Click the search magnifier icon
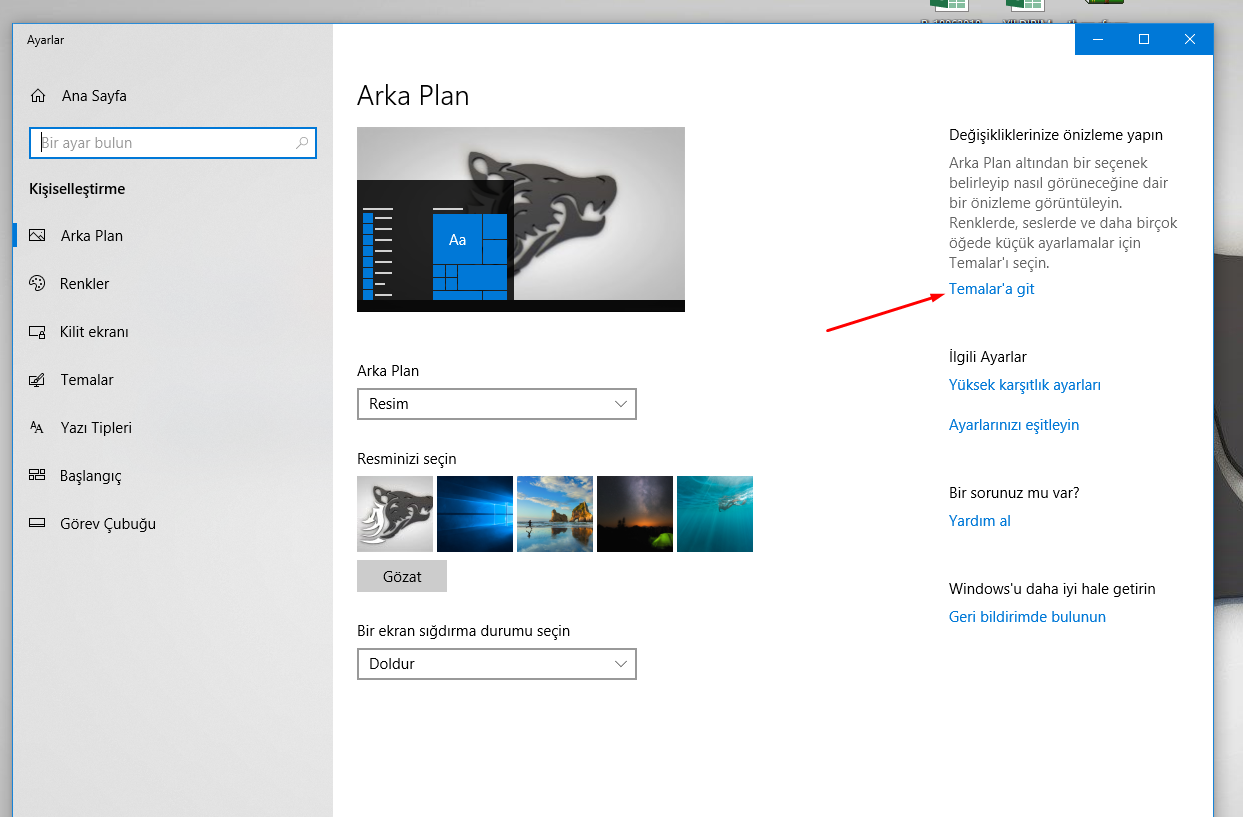1243x817 pixels. (302, 143)
